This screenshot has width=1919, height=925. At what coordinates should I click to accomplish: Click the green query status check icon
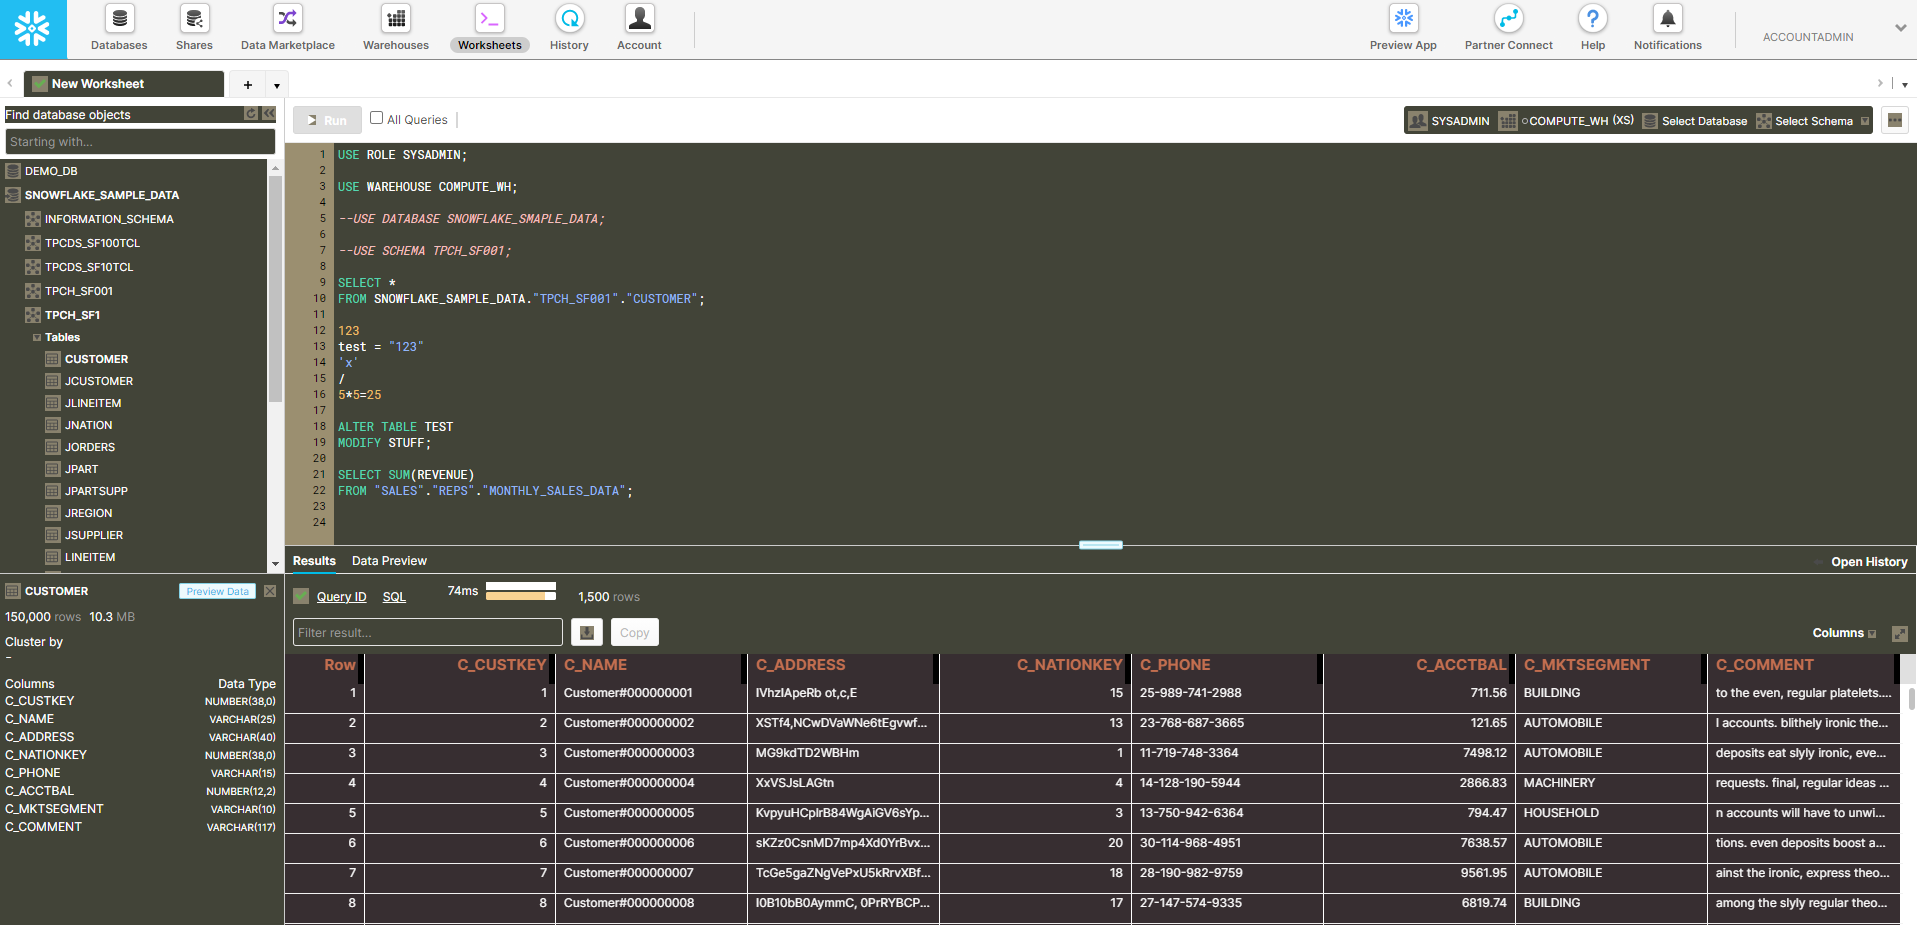[x=301, y=596]
